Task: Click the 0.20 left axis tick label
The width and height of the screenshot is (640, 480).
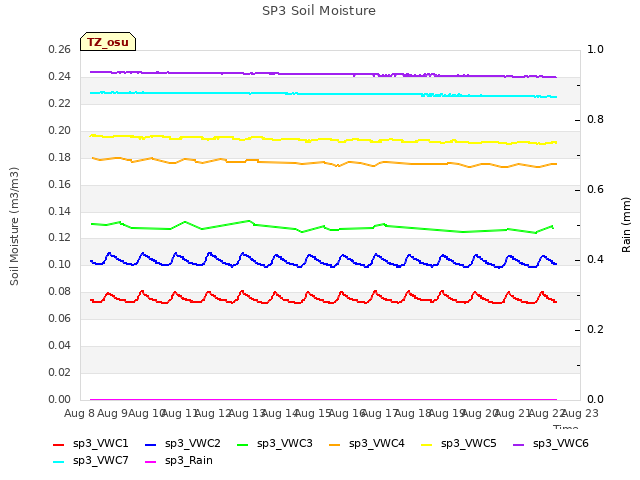Action: (x=59, y=130)
